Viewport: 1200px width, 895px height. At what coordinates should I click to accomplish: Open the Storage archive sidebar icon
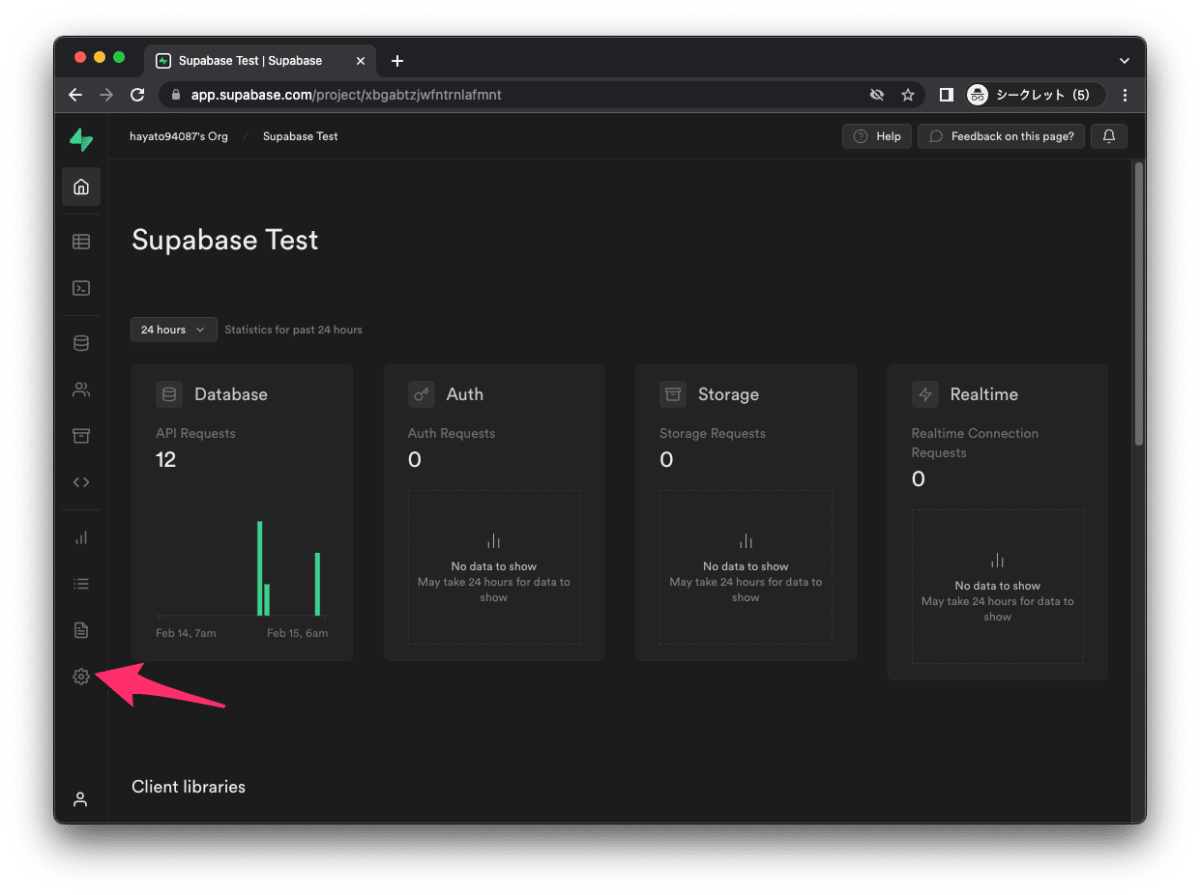(x=81, y=436)
